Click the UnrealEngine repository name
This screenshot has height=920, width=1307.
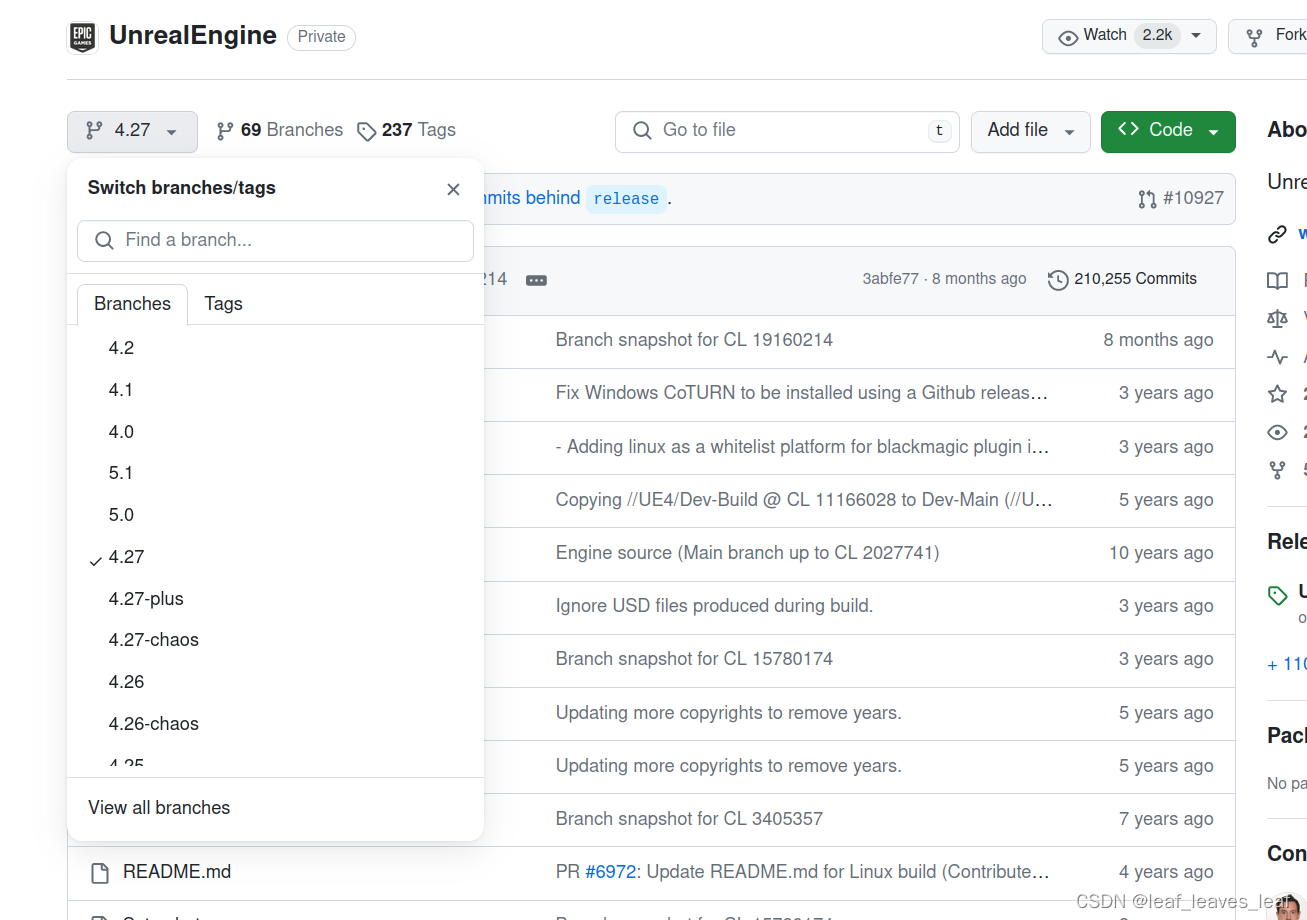pyautogui.click(x=193, y=36)
